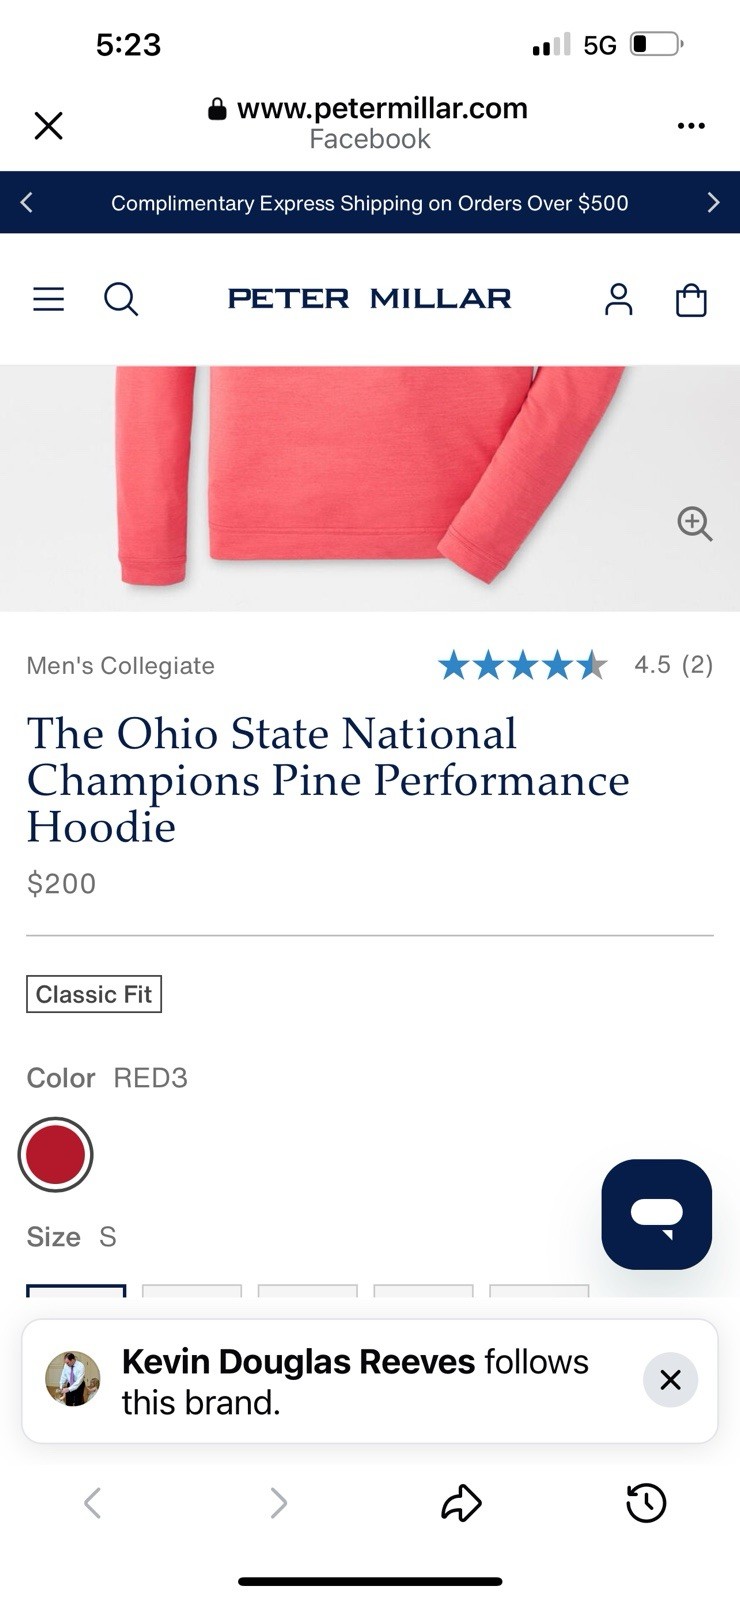The image size is (740, 1600).
Task: Open the account profile icon
Action: coord(618,299)
